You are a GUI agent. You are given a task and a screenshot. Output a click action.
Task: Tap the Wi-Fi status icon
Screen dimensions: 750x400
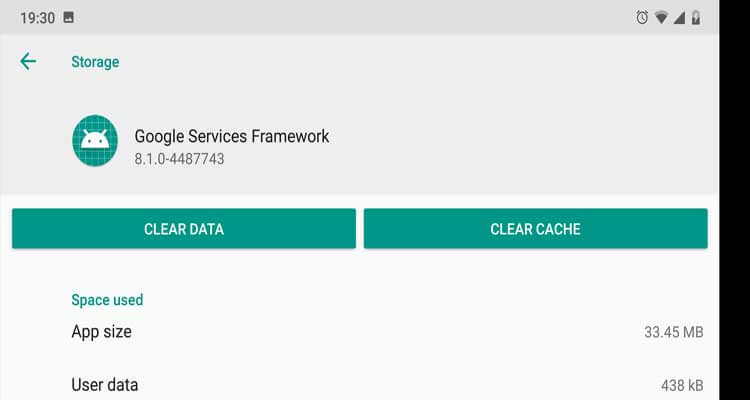[x=660, y=17]
